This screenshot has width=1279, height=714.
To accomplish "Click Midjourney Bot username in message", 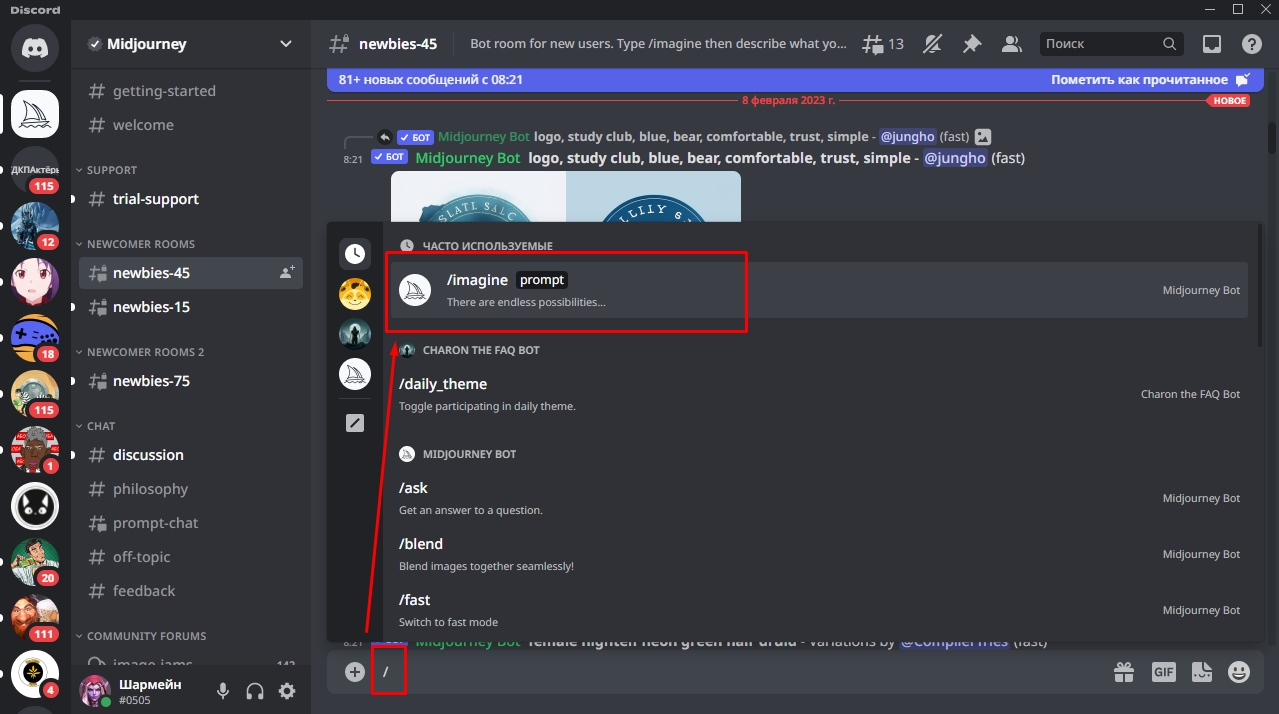I will [467, 158].
